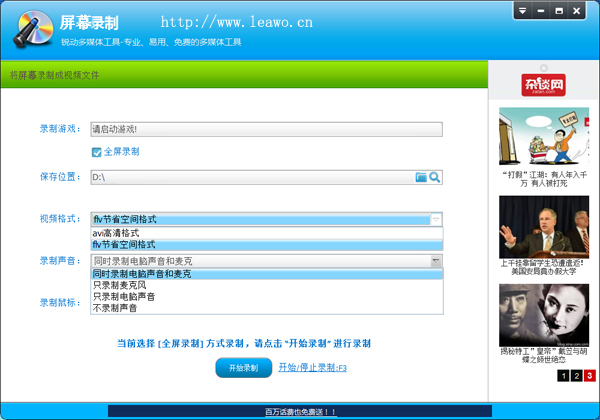Choose 只录制麦克风 in the sound list
The image size is (600, 420).
(120, 285)
